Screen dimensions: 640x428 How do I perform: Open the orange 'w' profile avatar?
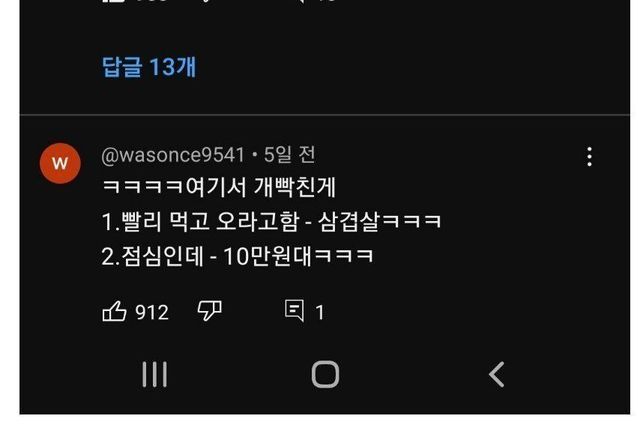pyautogui.click(x=60, y=163)
